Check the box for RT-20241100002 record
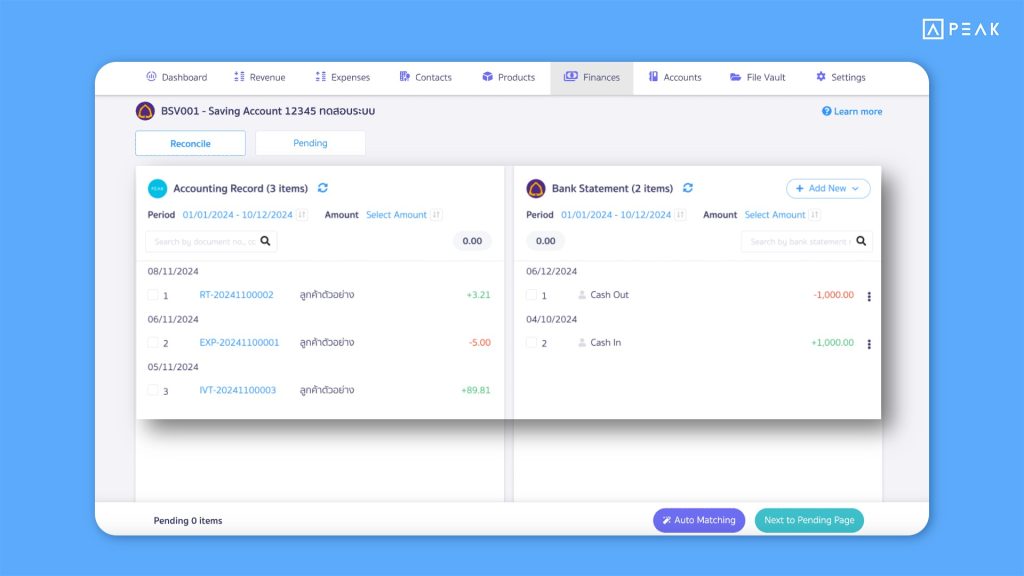 click(x=153, y=295)
